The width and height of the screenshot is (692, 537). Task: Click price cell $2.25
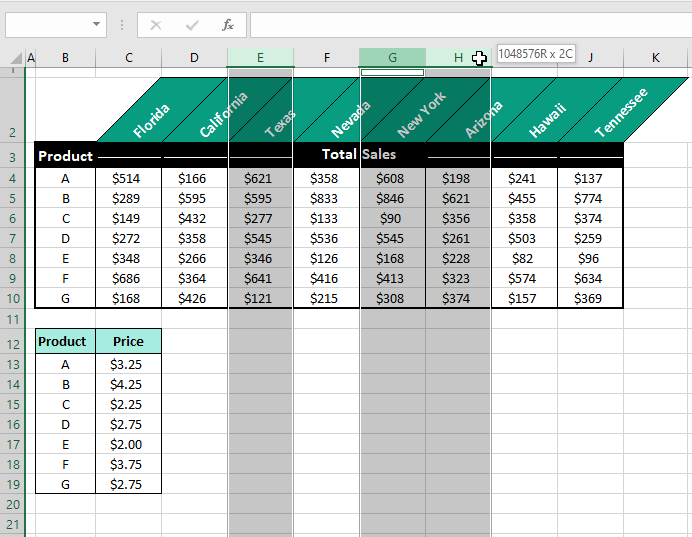[x=128, y=405]
